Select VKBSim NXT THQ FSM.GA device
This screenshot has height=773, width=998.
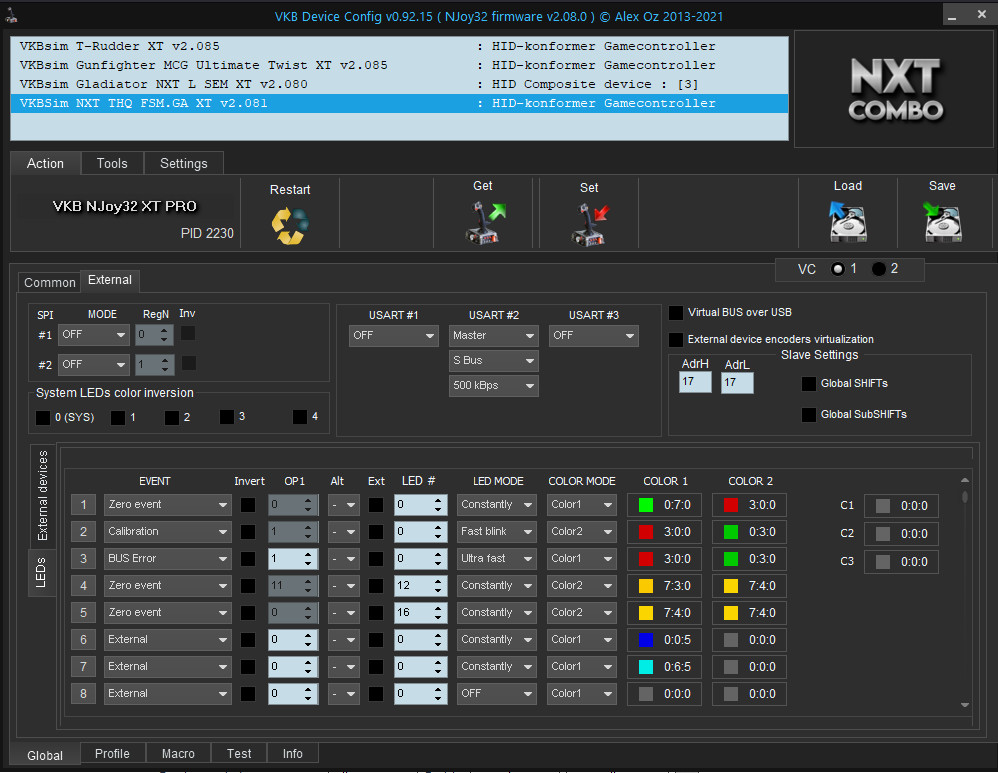399,104
